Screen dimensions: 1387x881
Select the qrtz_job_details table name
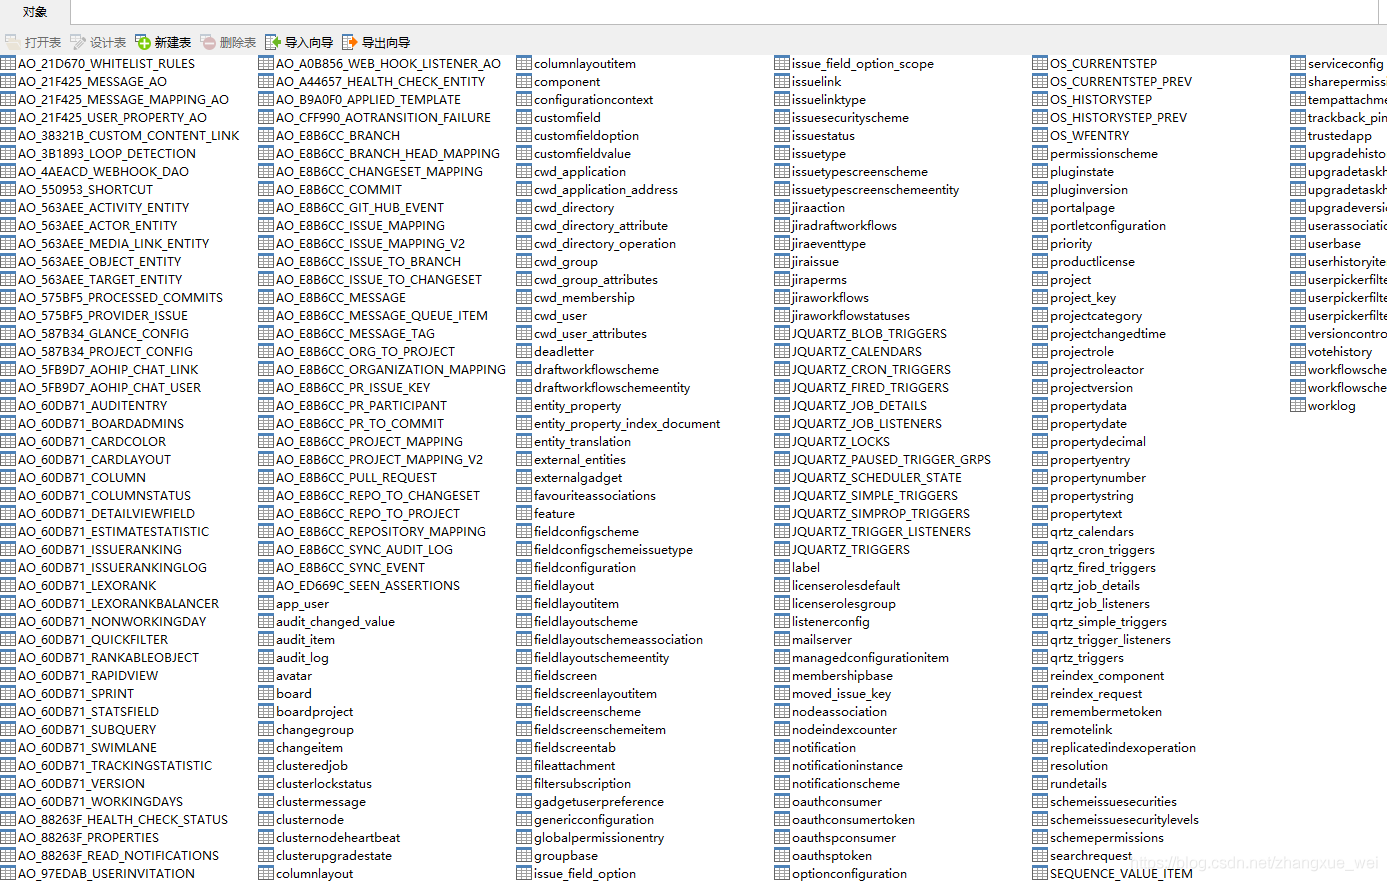[x=1095, y=585]
